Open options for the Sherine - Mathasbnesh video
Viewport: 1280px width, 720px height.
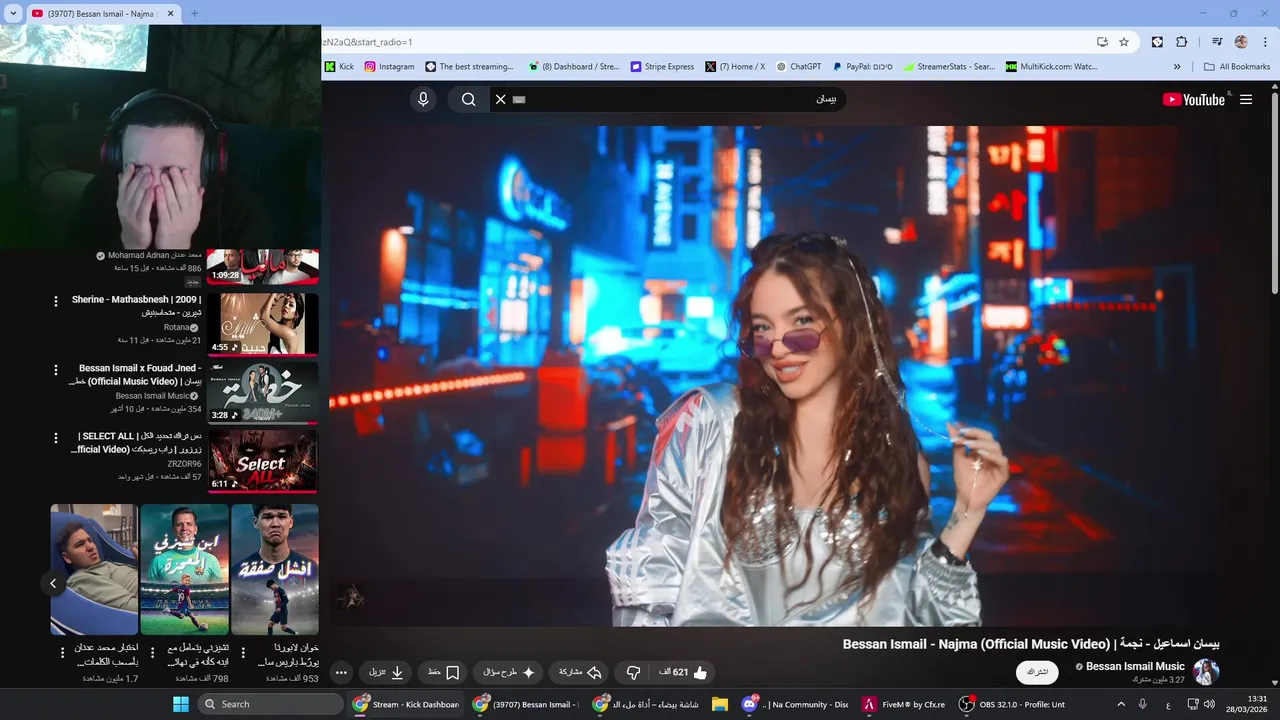(56, 301)
